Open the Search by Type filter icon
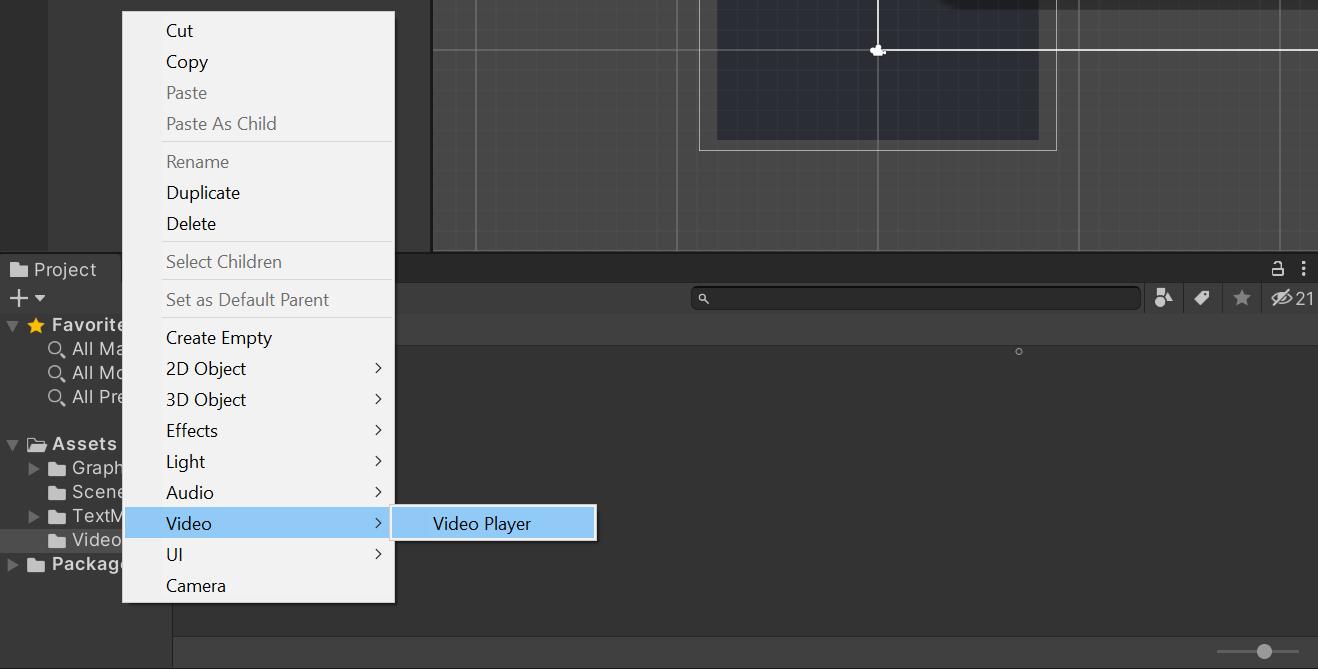This screenshot has width=1318, height=669. tap(1163, 298)
